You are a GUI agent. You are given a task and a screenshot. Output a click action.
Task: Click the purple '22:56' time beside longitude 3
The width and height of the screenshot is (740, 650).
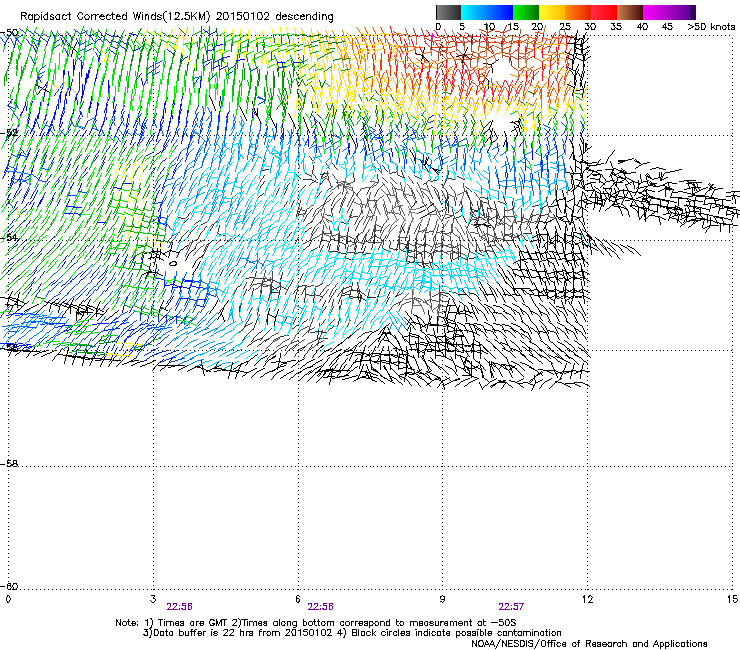[x=179, y=607]
